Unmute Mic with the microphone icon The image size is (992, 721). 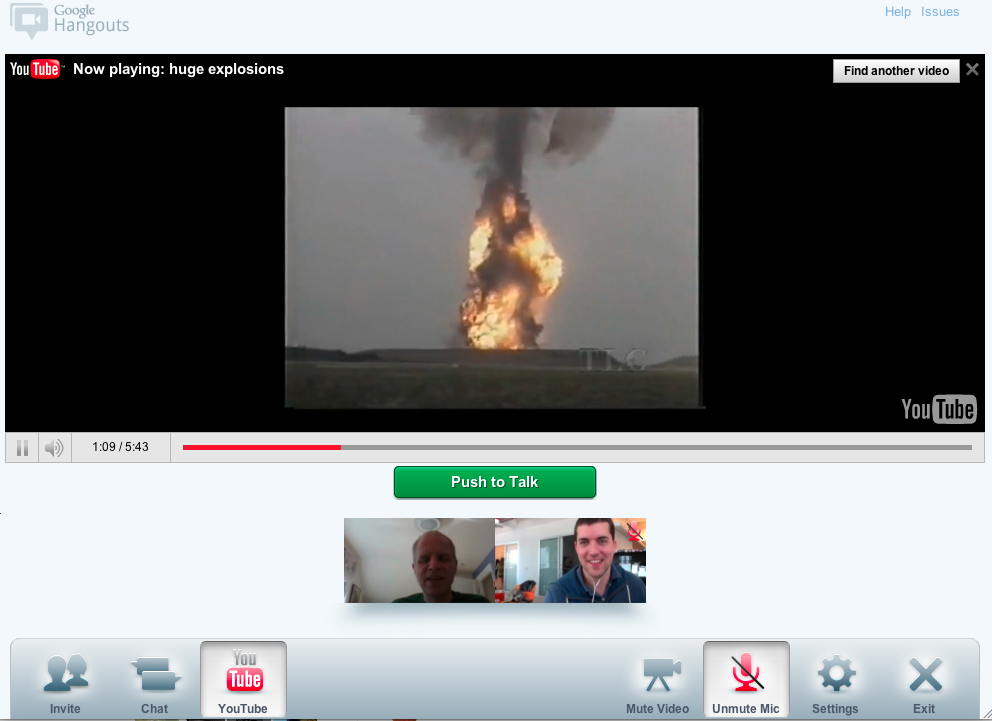point(745,679)
